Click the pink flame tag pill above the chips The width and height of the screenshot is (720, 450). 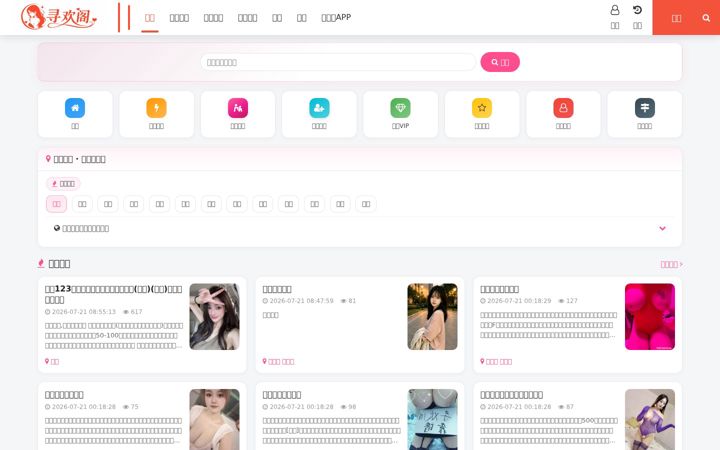(63, 184)
